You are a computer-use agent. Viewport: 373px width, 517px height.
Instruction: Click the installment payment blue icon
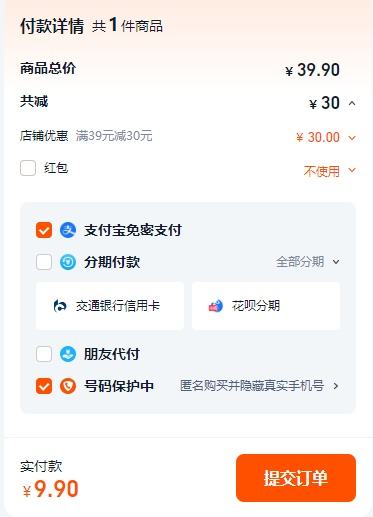click(x=68, y=262)
